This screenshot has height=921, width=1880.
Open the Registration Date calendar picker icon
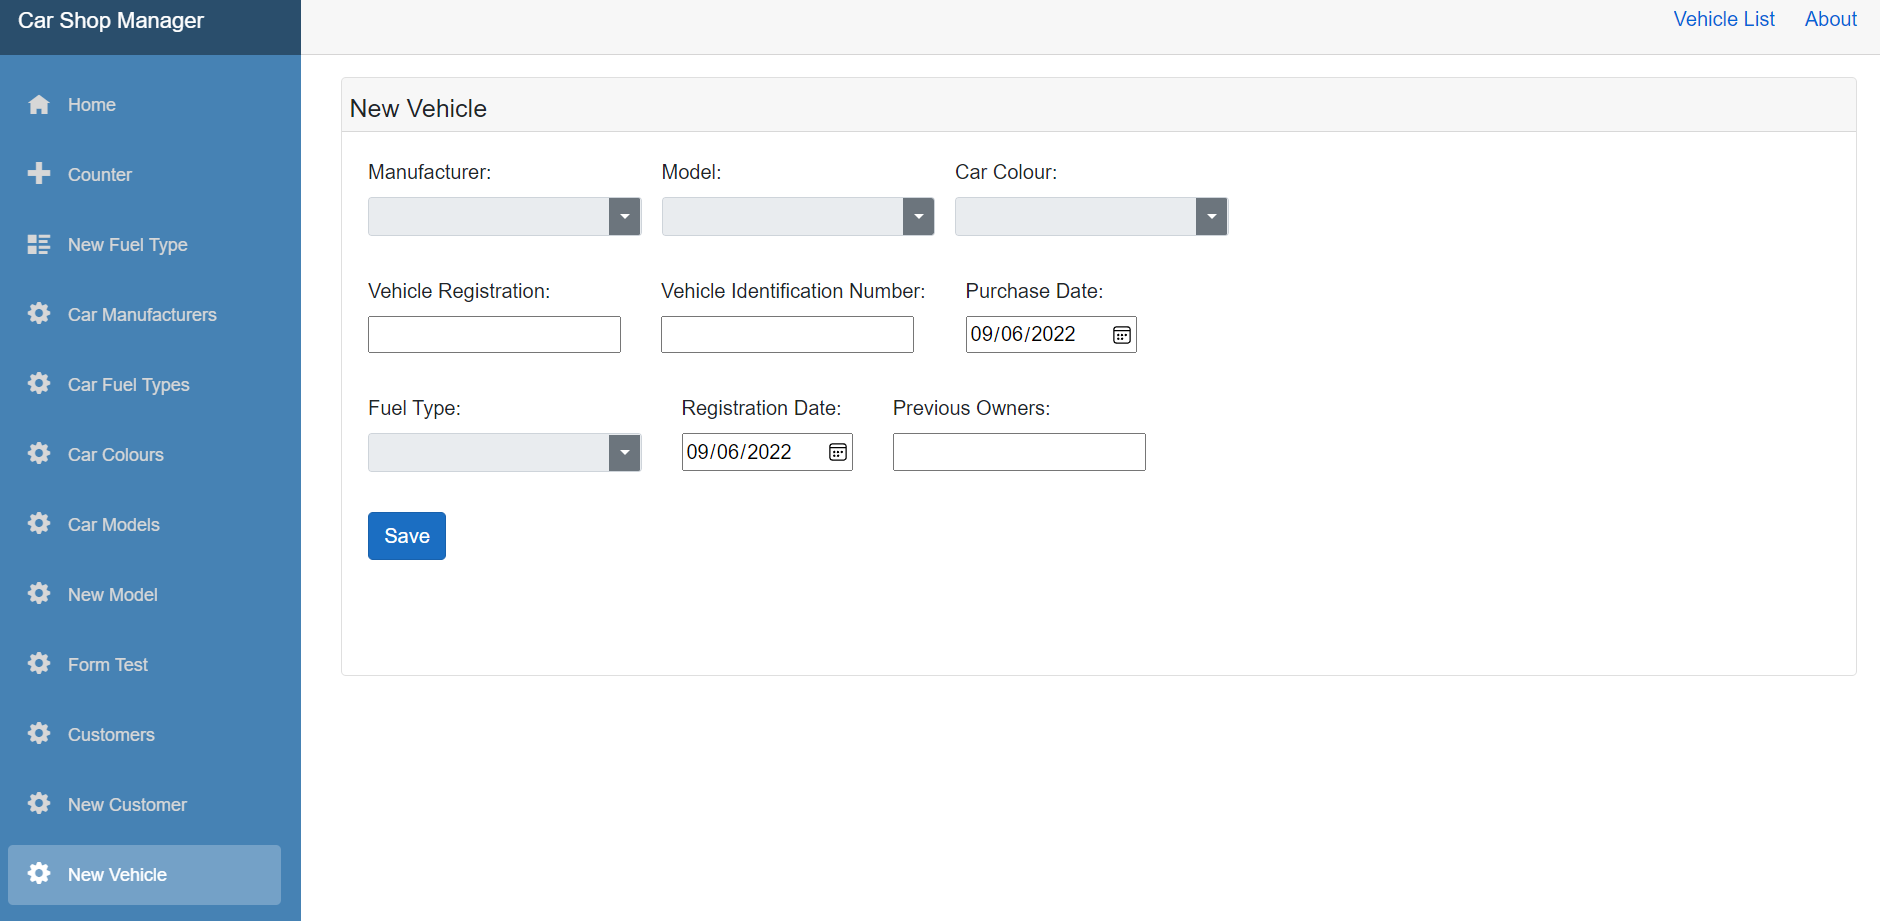pyautogui.click(x=838, y=453)
